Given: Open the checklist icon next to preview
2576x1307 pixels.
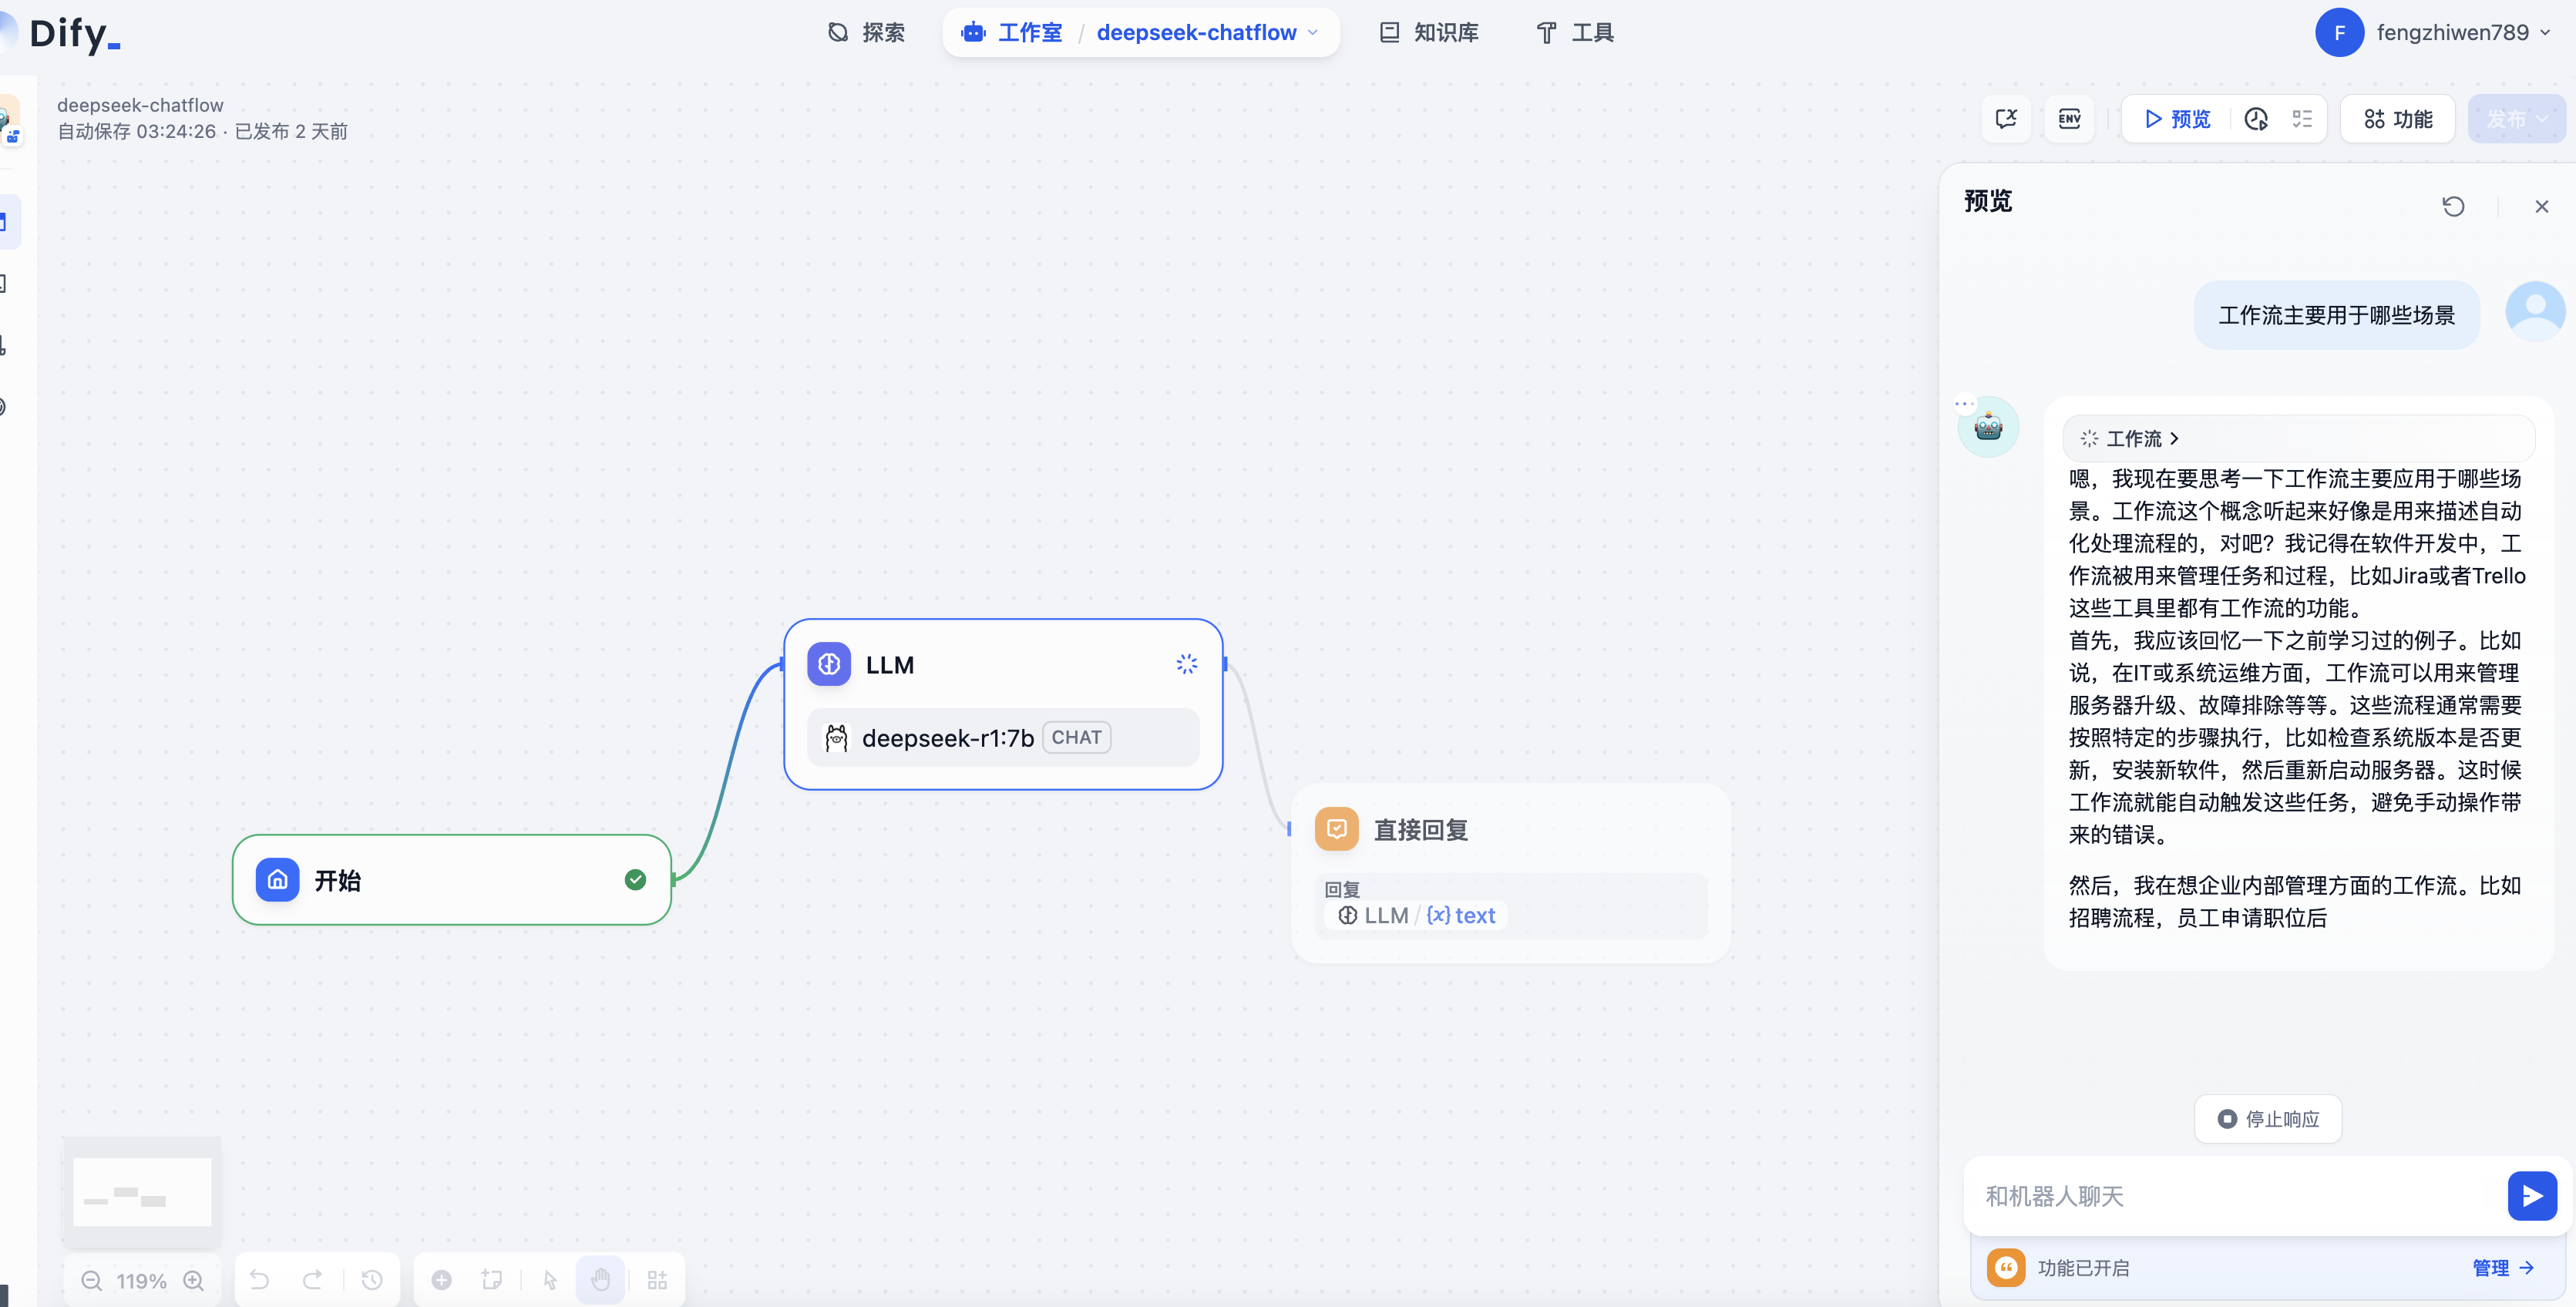Looking at the screenshot, I should [2302, 119].
